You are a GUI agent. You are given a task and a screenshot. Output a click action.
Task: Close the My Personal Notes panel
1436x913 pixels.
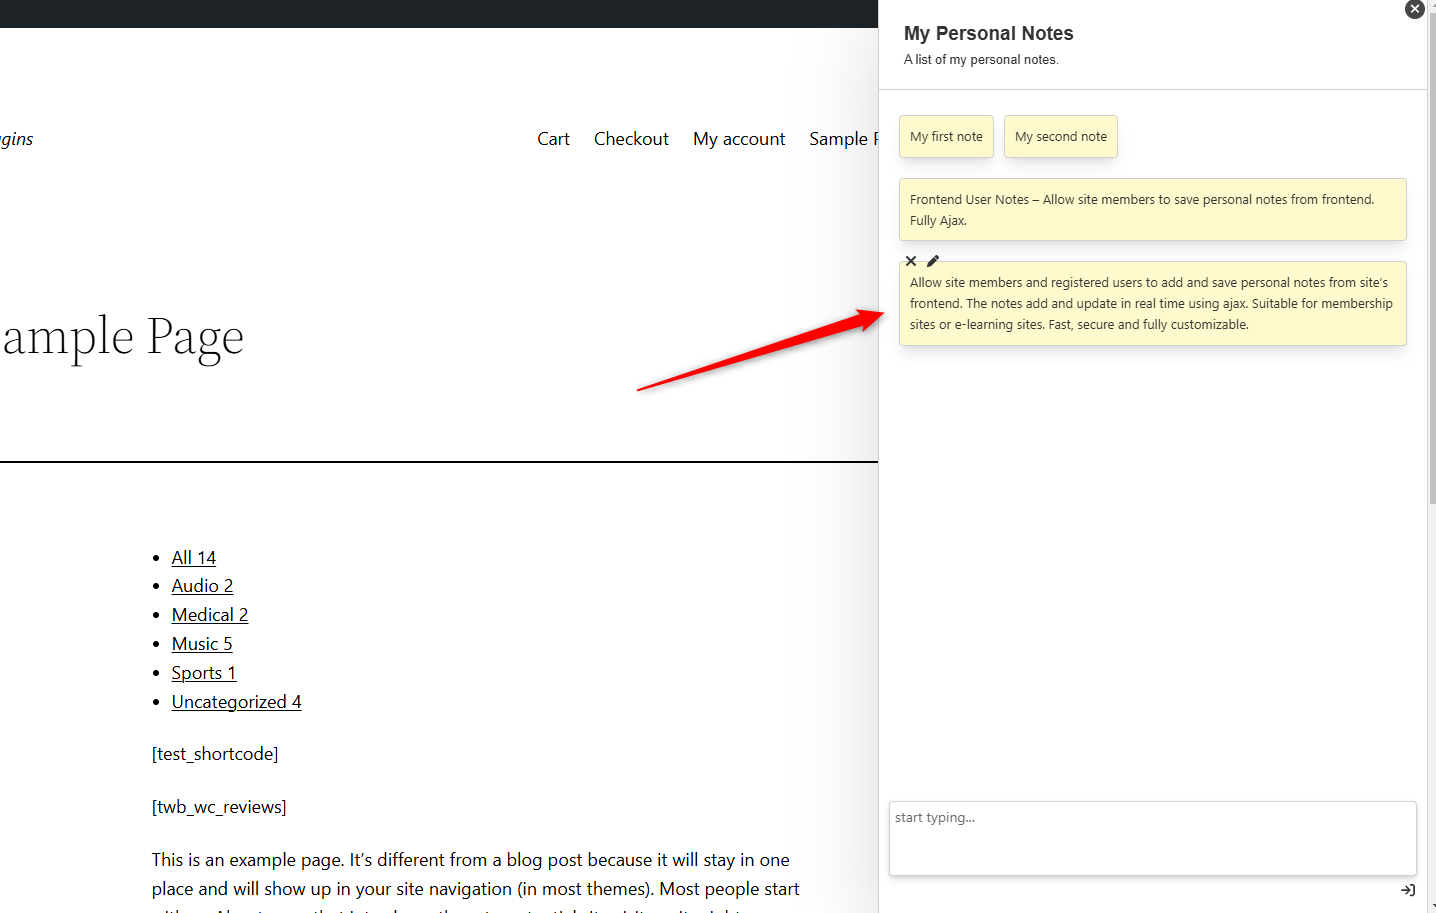click(1414, 9)
